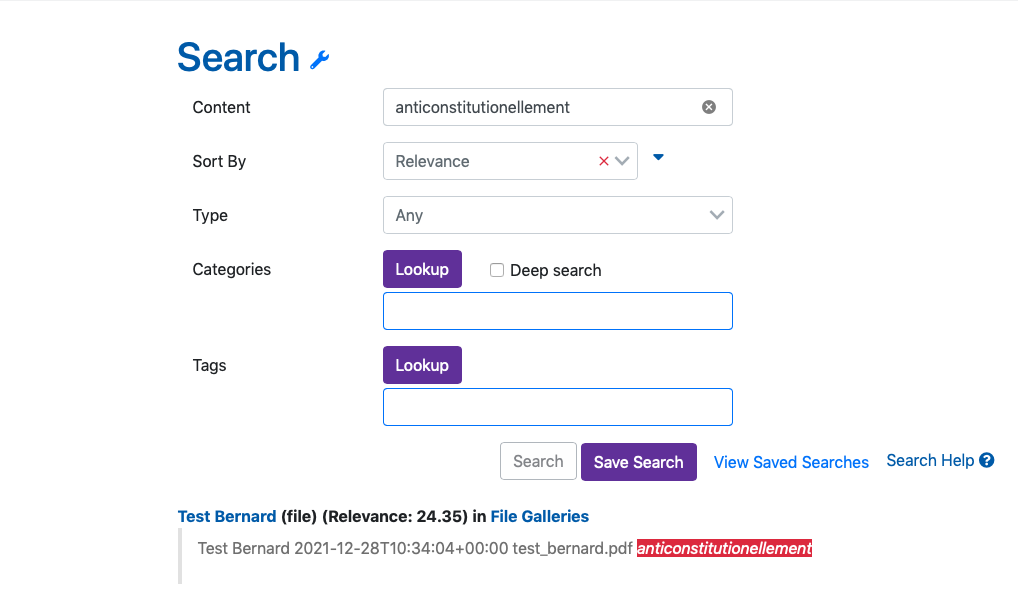Click the purple Save Search button

click(x=638, y=462)
